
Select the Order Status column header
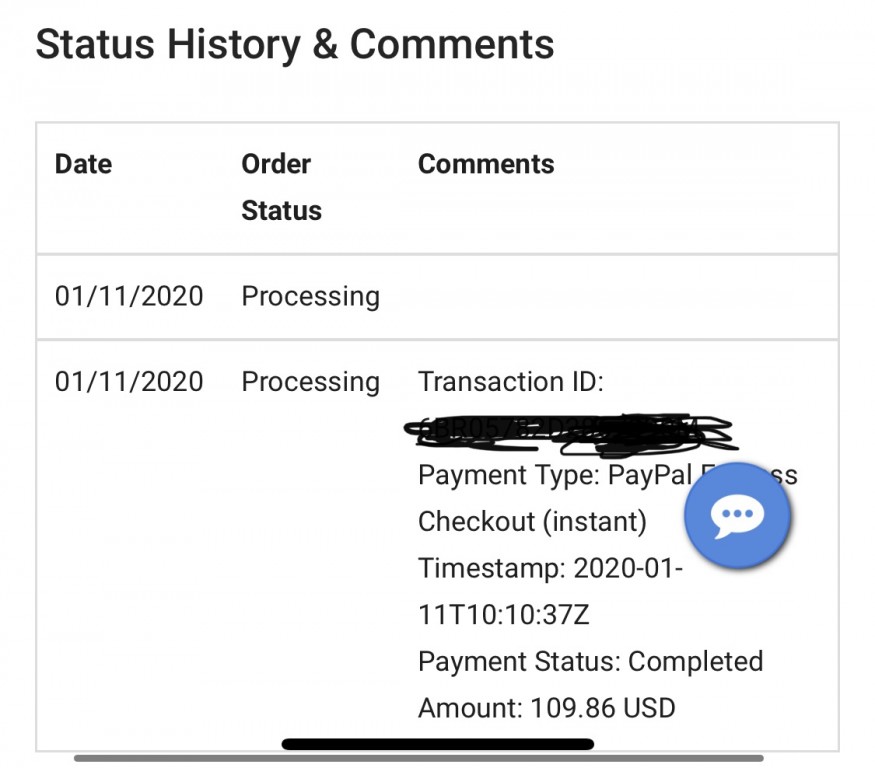tap(281, 188)
